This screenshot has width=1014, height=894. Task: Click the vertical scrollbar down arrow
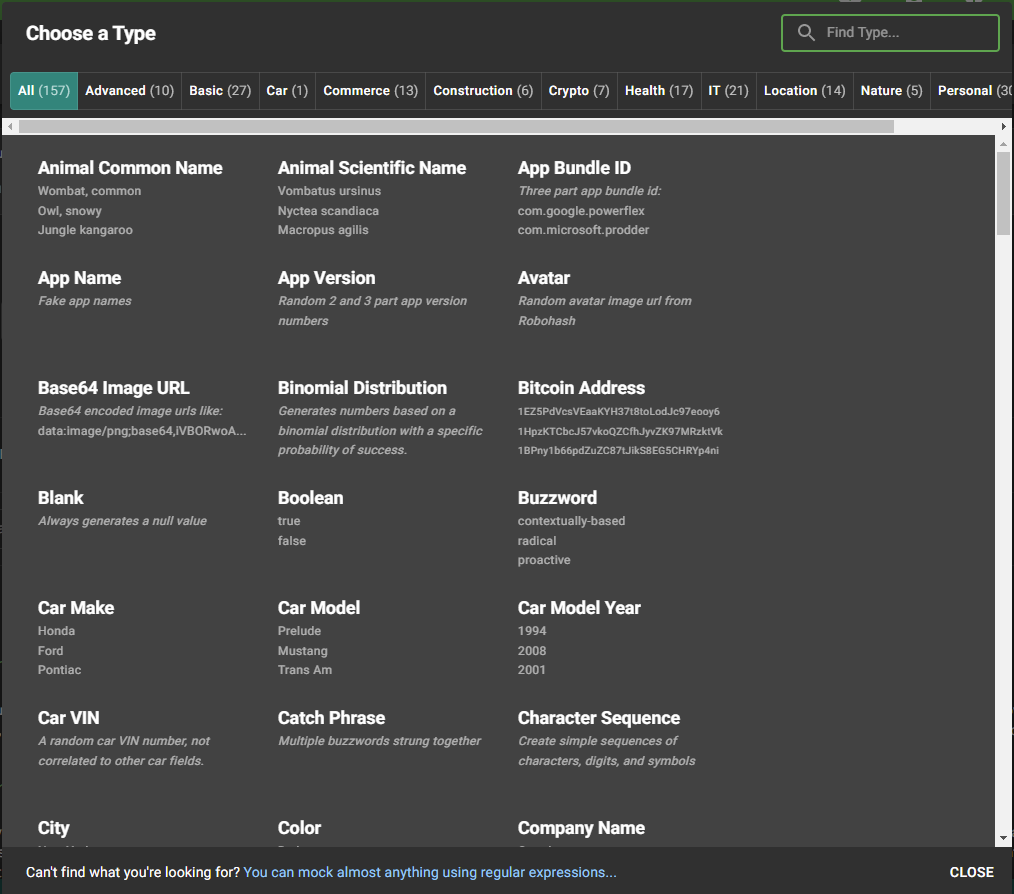point(1004,838)
